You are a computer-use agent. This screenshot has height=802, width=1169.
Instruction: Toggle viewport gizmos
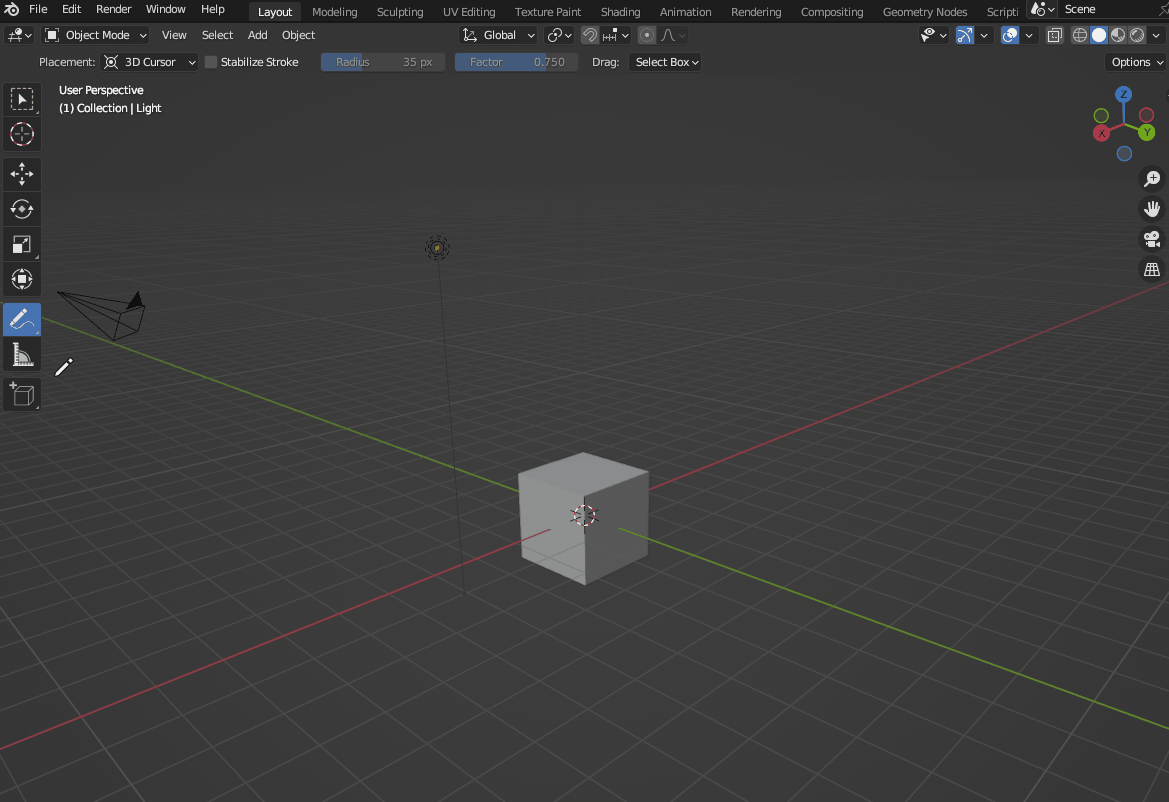[x=965, y=35]
